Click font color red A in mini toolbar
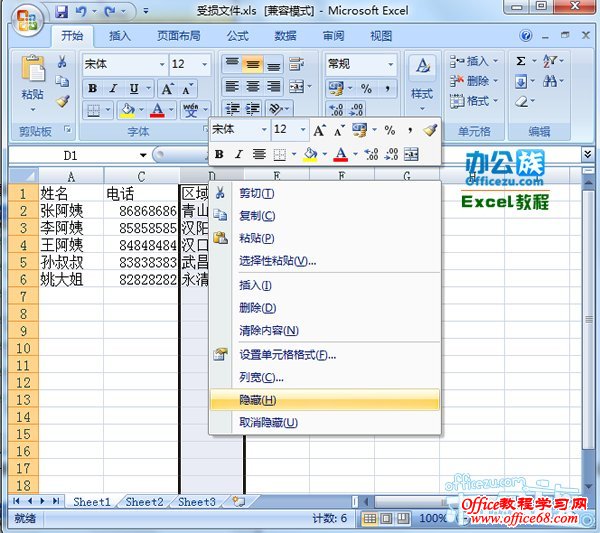The width and height of the screenshot is (600, 533). 341,154
